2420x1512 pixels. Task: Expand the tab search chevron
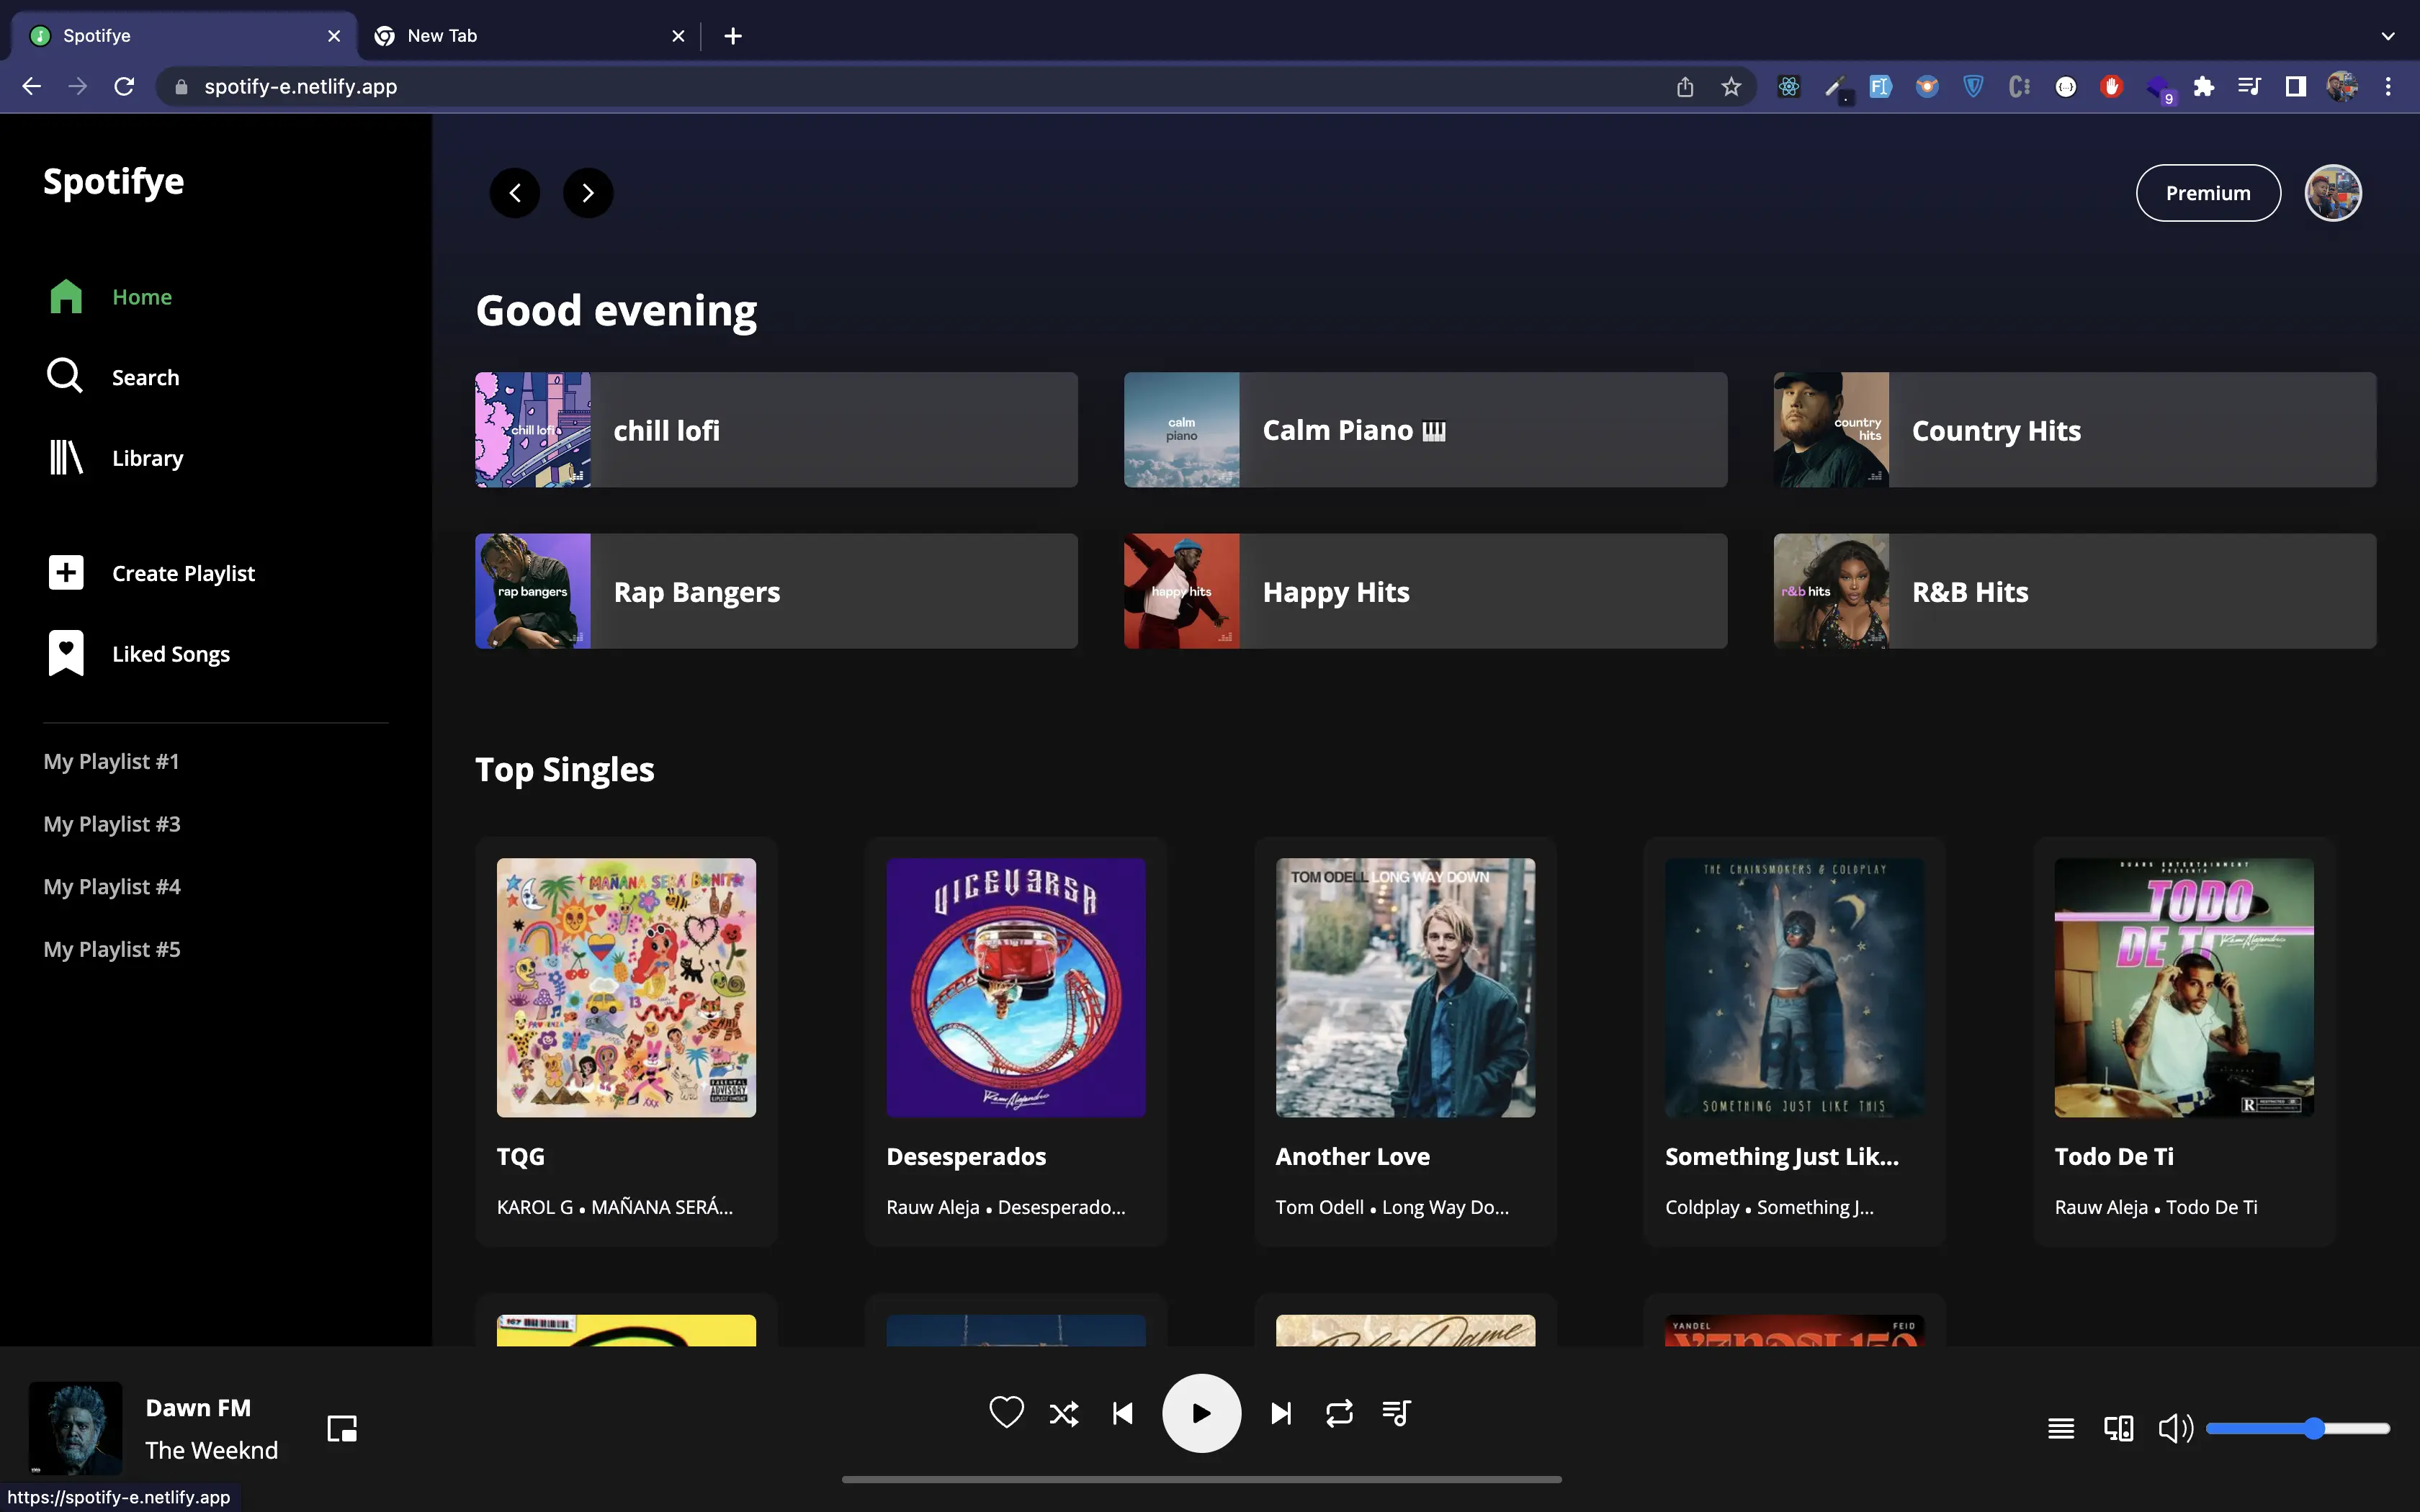[x=2388, y=36]
